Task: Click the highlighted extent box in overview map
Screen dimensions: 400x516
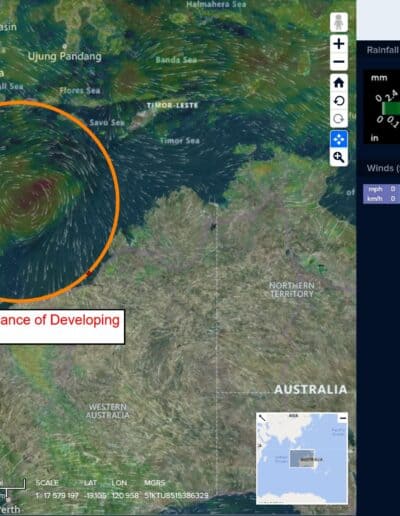Action: (x=302, y=459)
